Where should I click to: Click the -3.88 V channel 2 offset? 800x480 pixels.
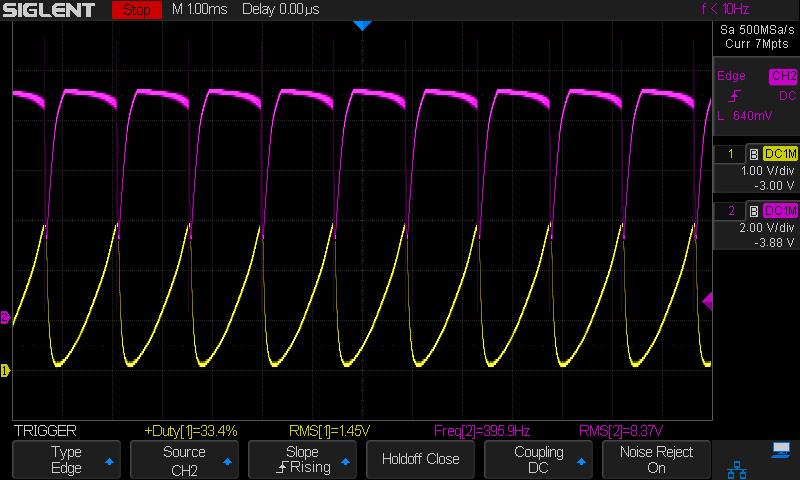774,243
